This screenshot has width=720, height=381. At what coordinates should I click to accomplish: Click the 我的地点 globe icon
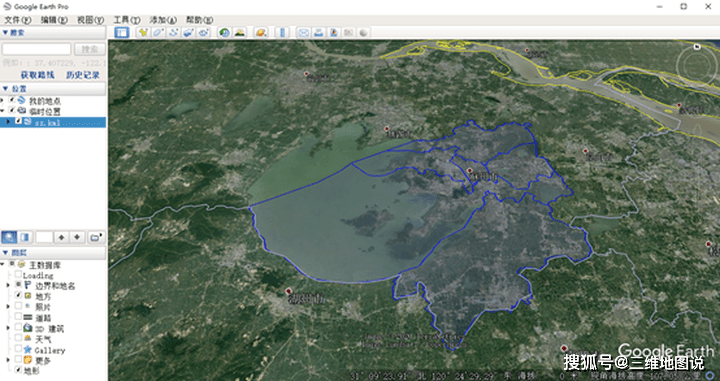(x=22, y=101)
